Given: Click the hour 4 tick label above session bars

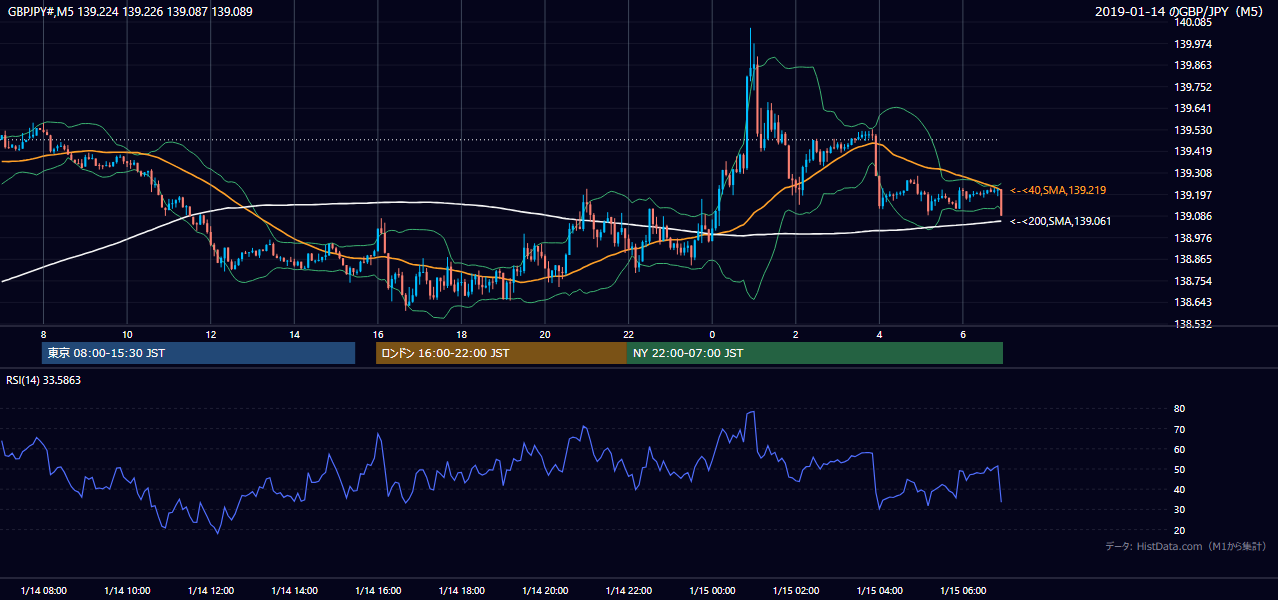Looking at the screenshot, I should pyautogui.click(x=879, y=334).
